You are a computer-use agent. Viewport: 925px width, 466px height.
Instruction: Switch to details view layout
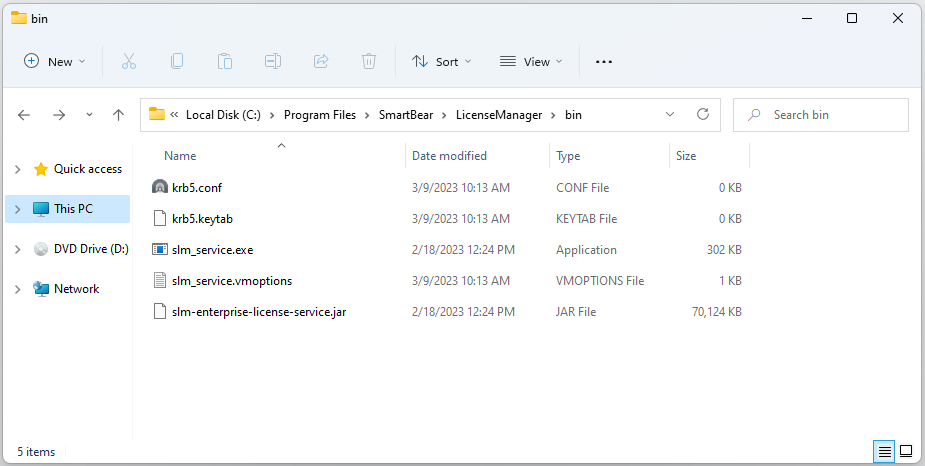(x=884, y=452)
